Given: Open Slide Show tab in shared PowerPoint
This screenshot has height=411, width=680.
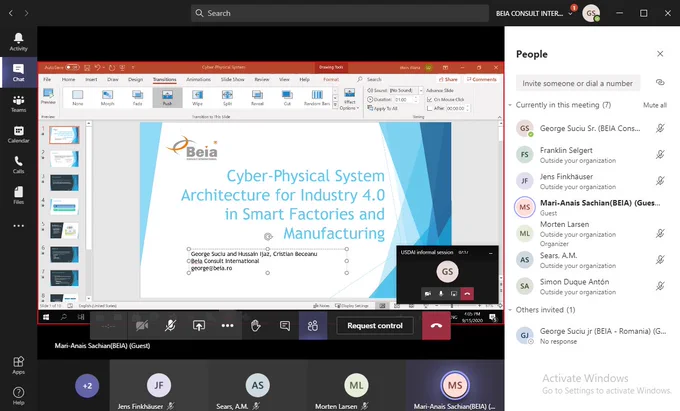Looking at the screenshot, I should [232, 79].
